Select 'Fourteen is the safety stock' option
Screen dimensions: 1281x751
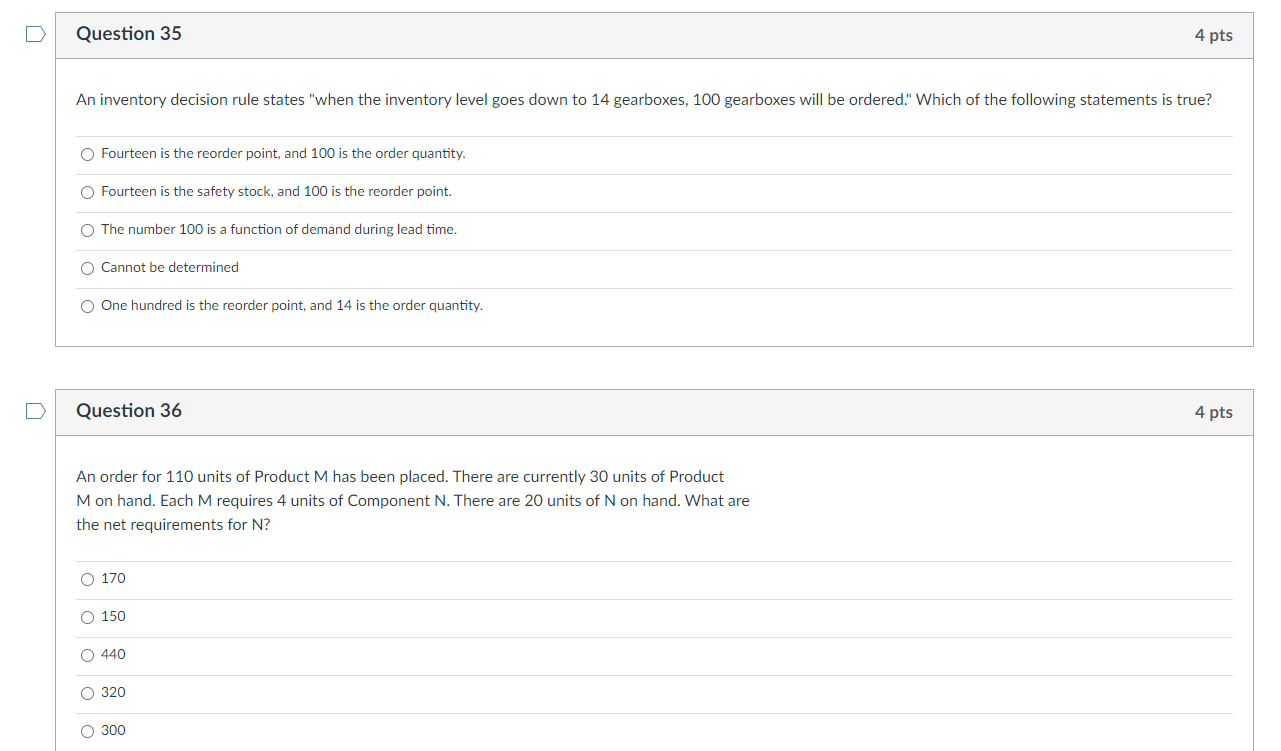coord(87,192)
